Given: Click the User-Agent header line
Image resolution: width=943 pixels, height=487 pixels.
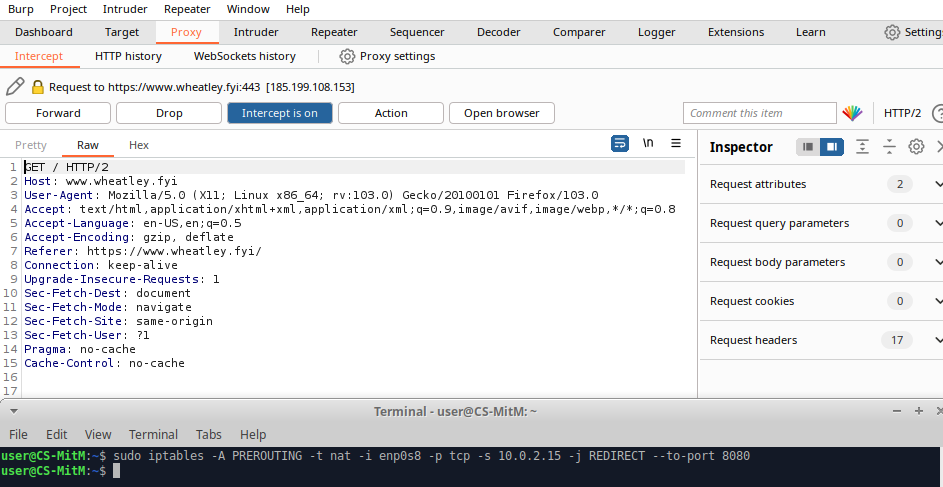Looking at the screenshot, I should tap(312, 195).
